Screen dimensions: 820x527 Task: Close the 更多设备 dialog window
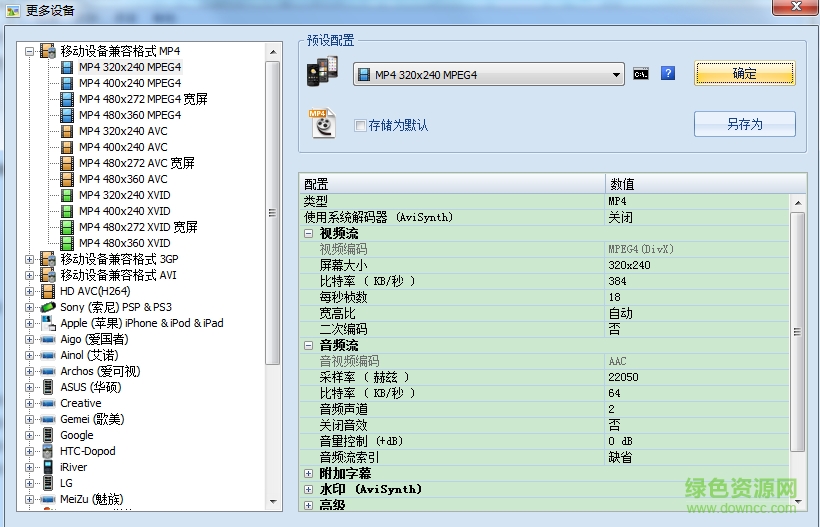tap(795, 6)
